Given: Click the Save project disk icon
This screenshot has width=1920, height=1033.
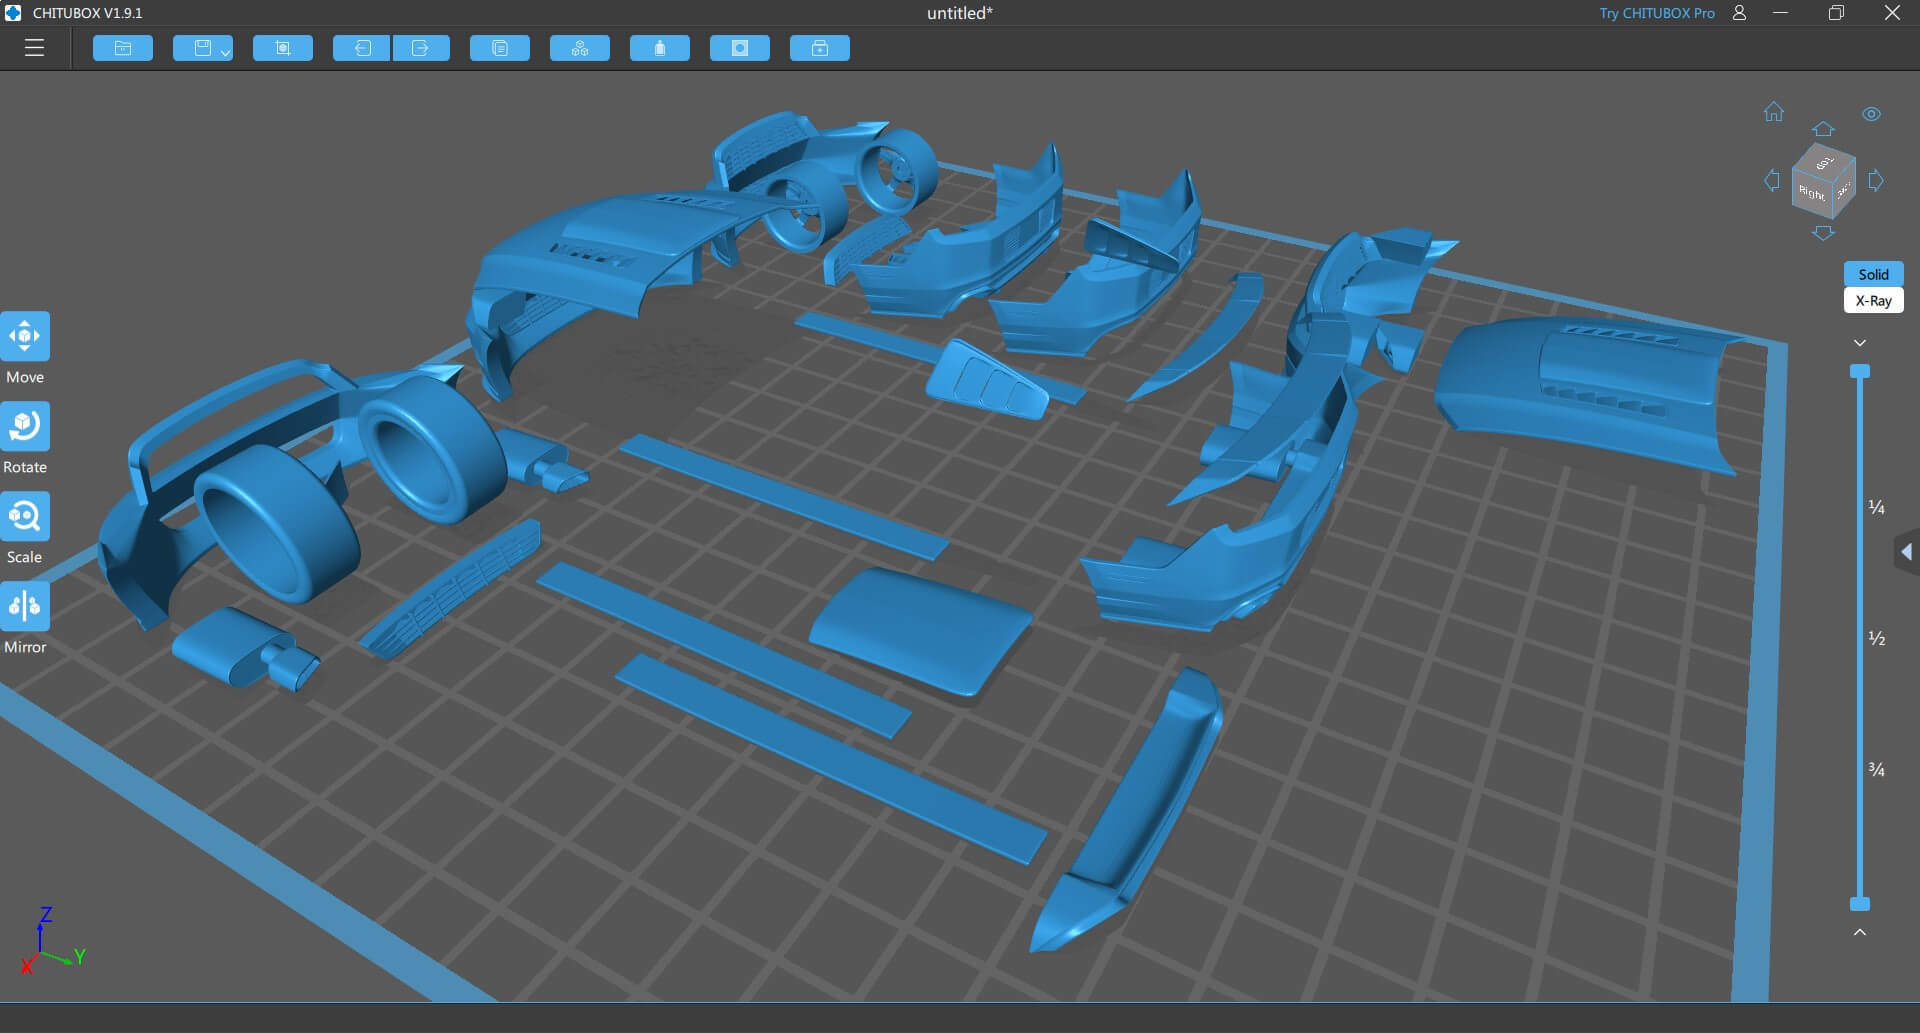Looking at the screenshot, I should point(203,48).
